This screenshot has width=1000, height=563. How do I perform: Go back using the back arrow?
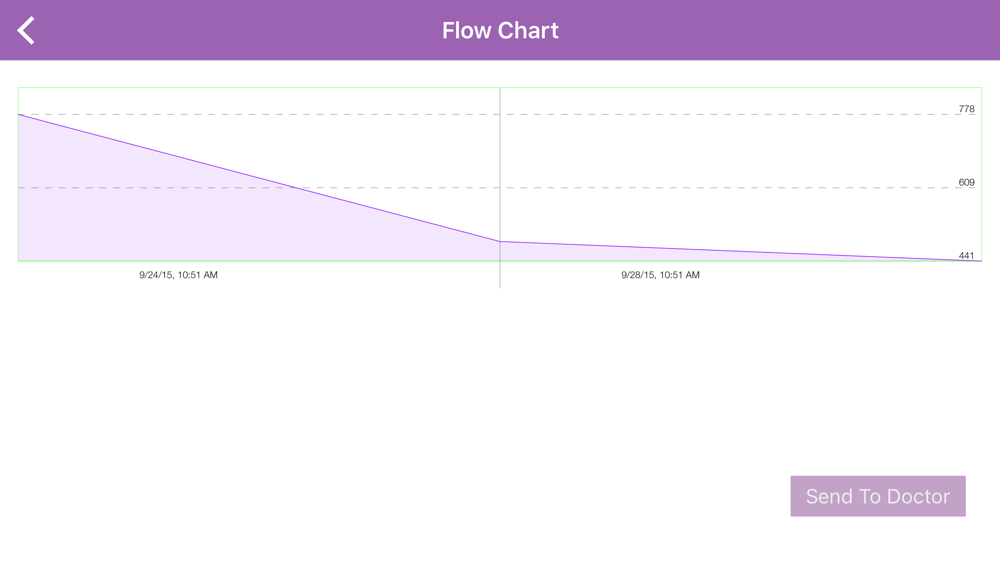[27, 31]
